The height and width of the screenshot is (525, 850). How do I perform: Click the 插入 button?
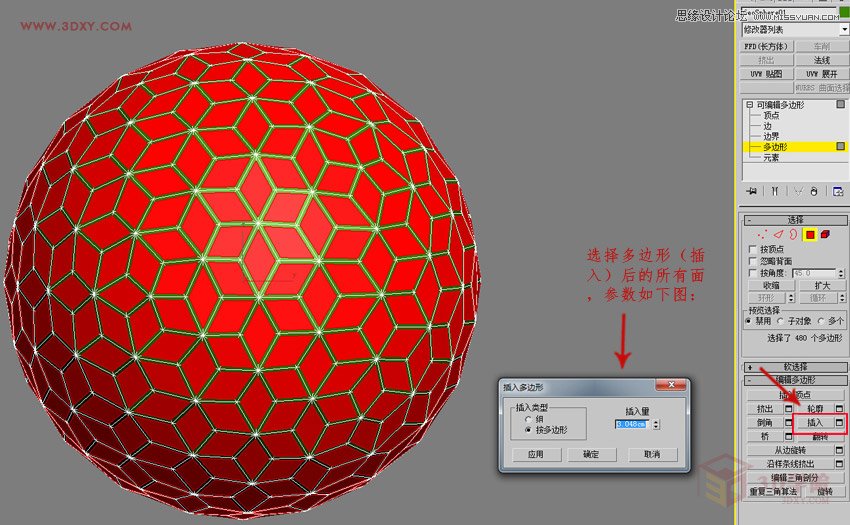pos(815,423)
